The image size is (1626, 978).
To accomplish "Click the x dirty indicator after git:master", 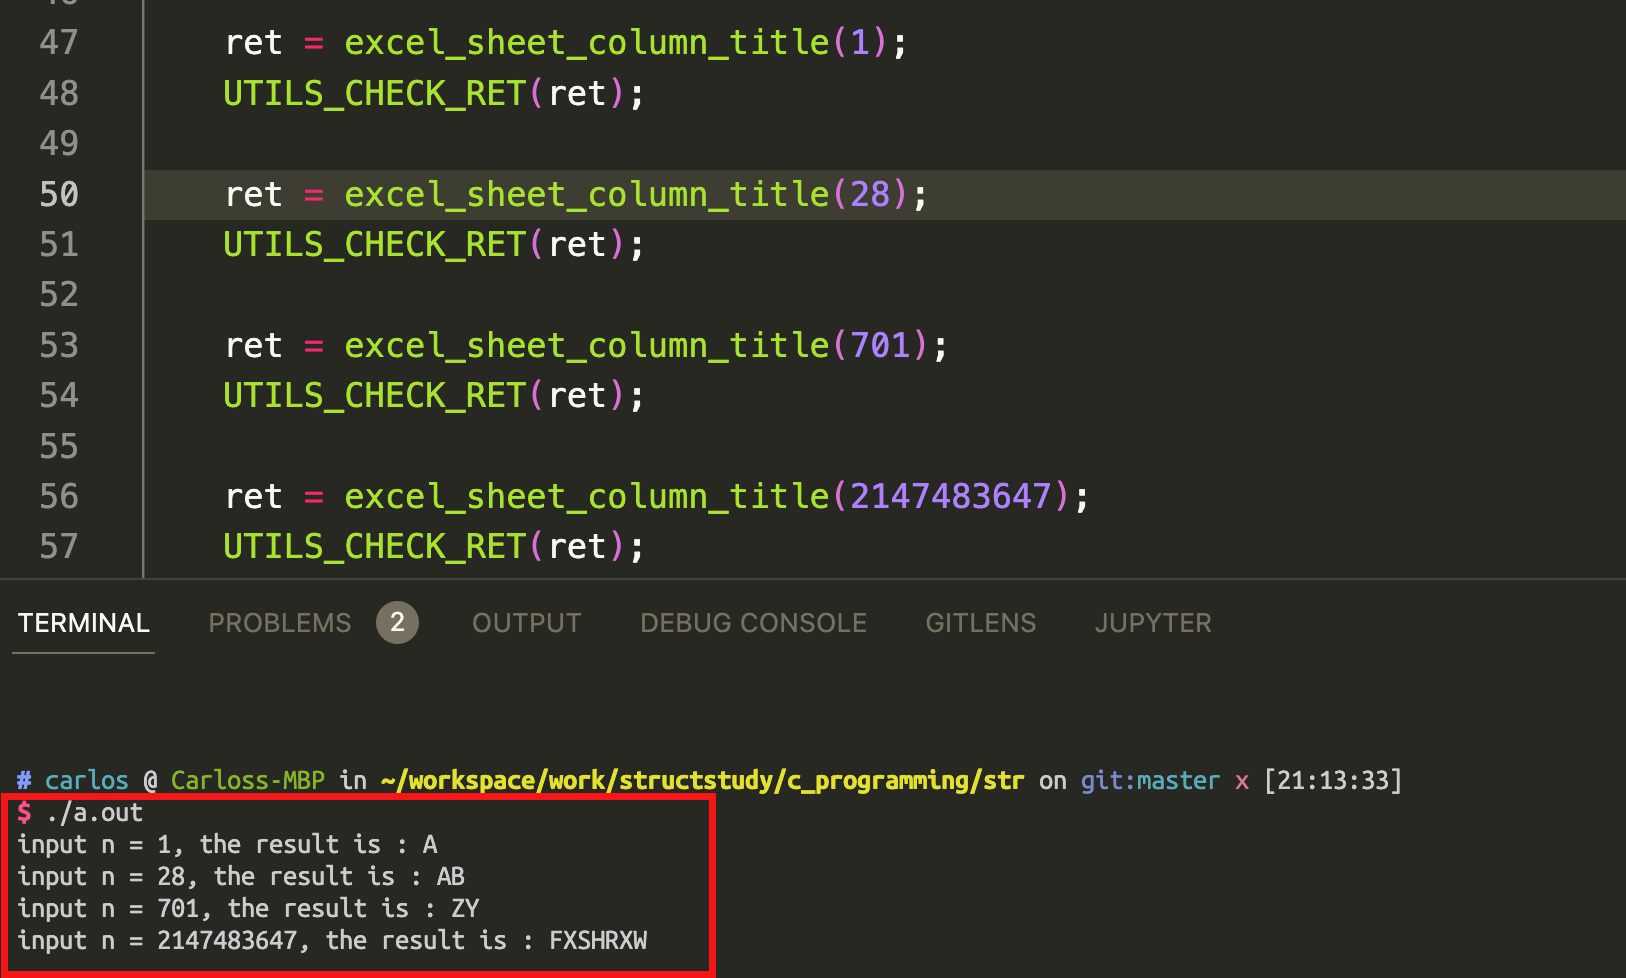I will [1242, 780].
